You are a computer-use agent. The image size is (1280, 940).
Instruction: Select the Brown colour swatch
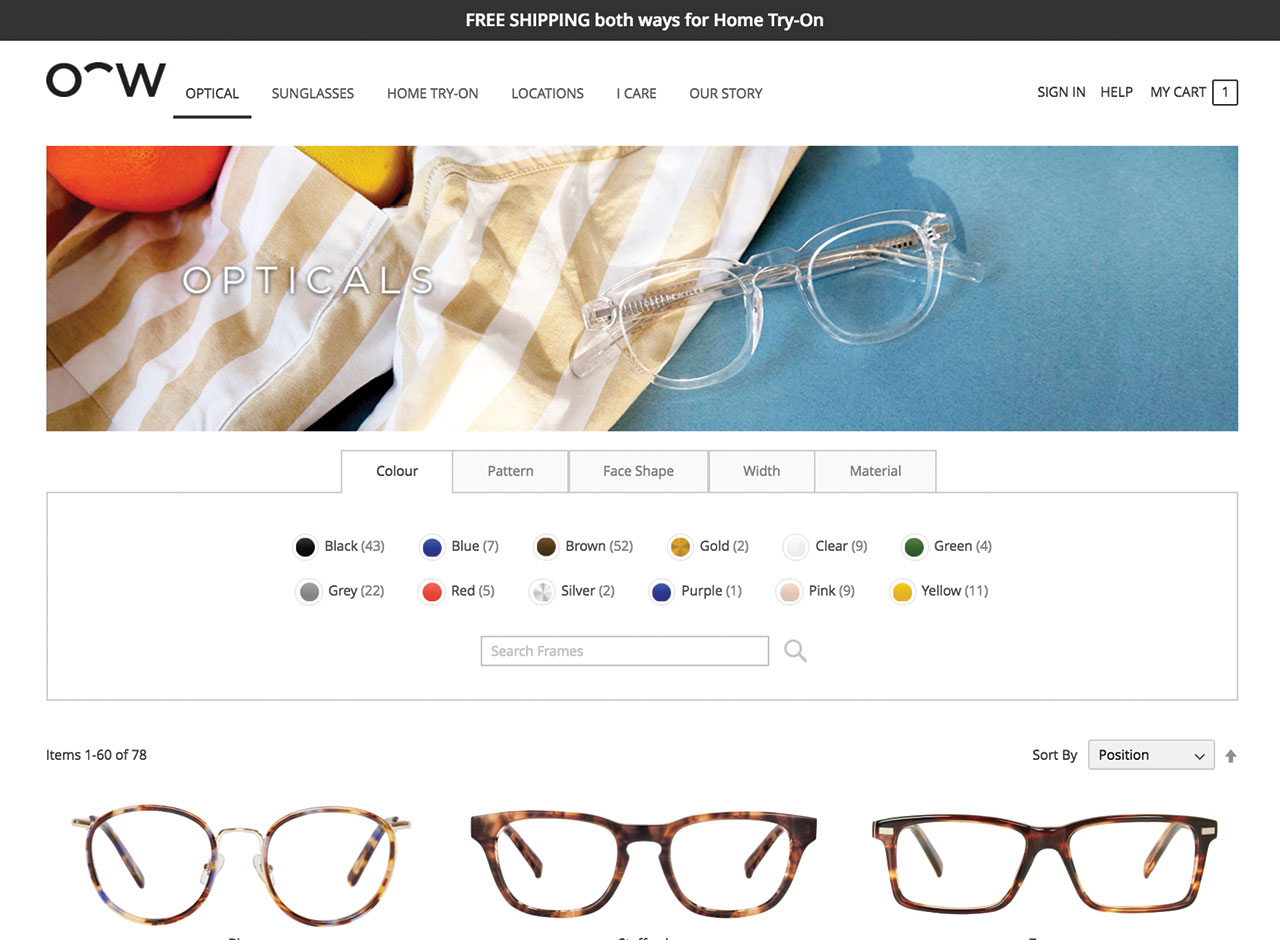tap(546, 547)
